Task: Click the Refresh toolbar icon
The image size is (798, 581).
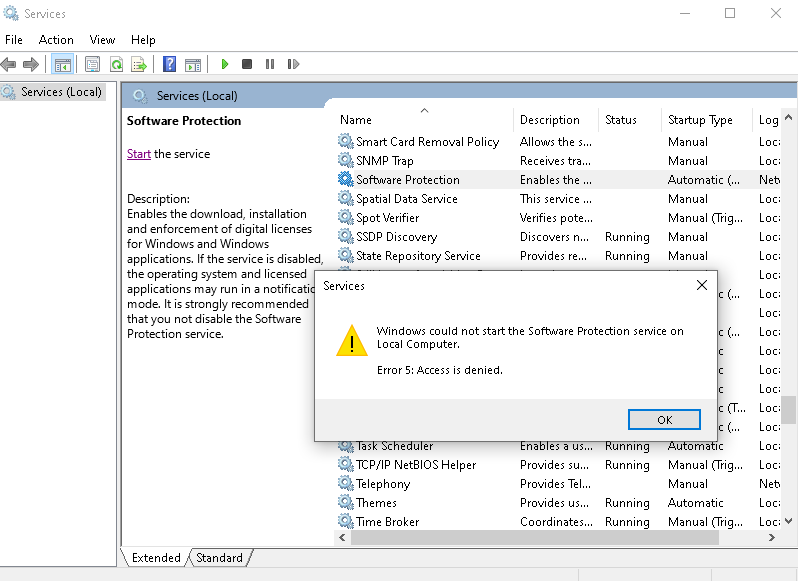Action: click(117, 64)
